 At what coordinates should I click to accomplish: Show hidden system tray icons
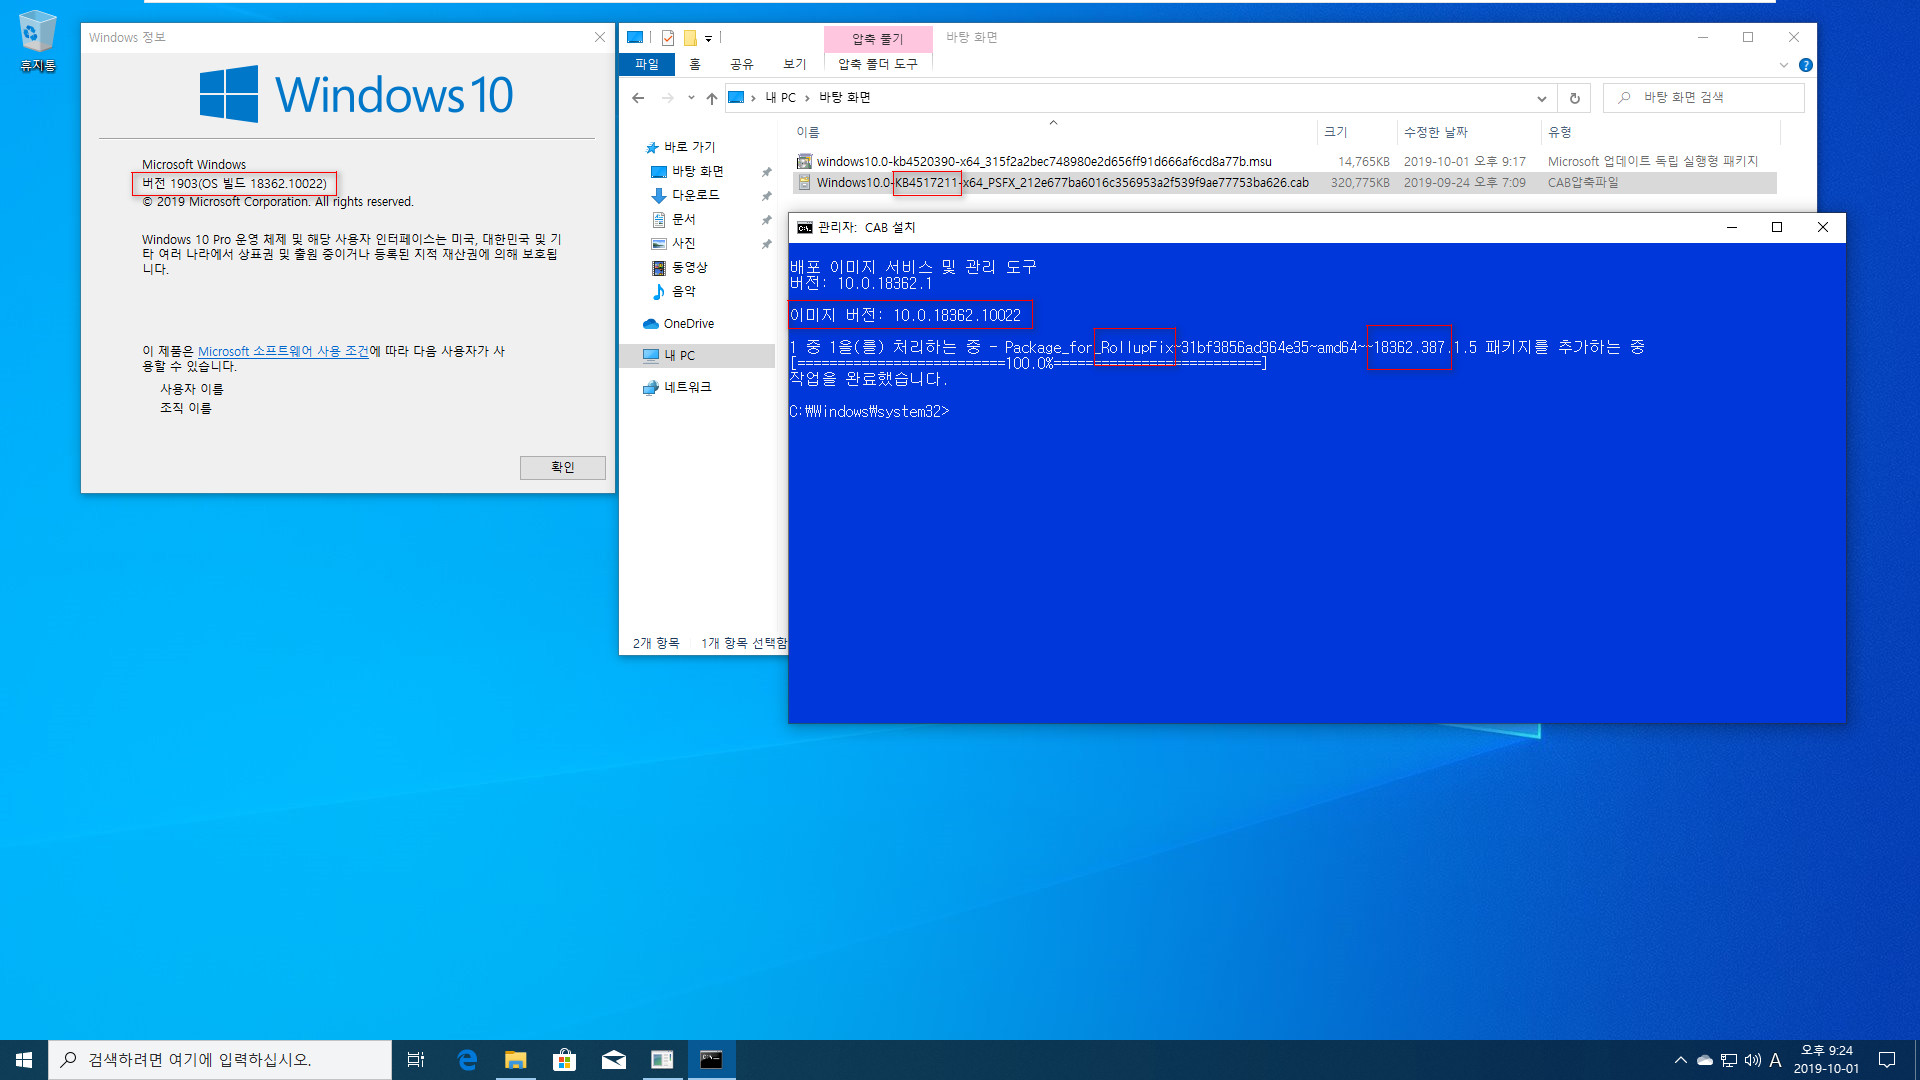coord(1680,1060)
